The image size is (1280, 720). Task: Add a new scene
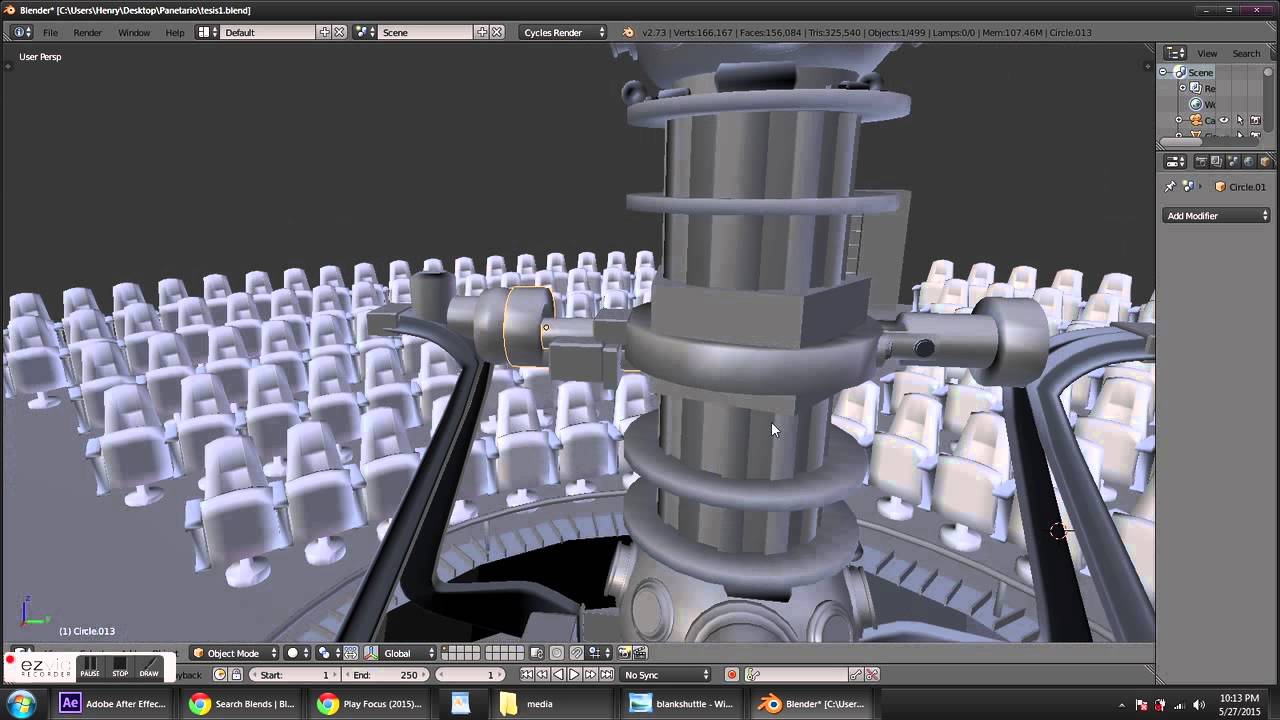point(482,32)
